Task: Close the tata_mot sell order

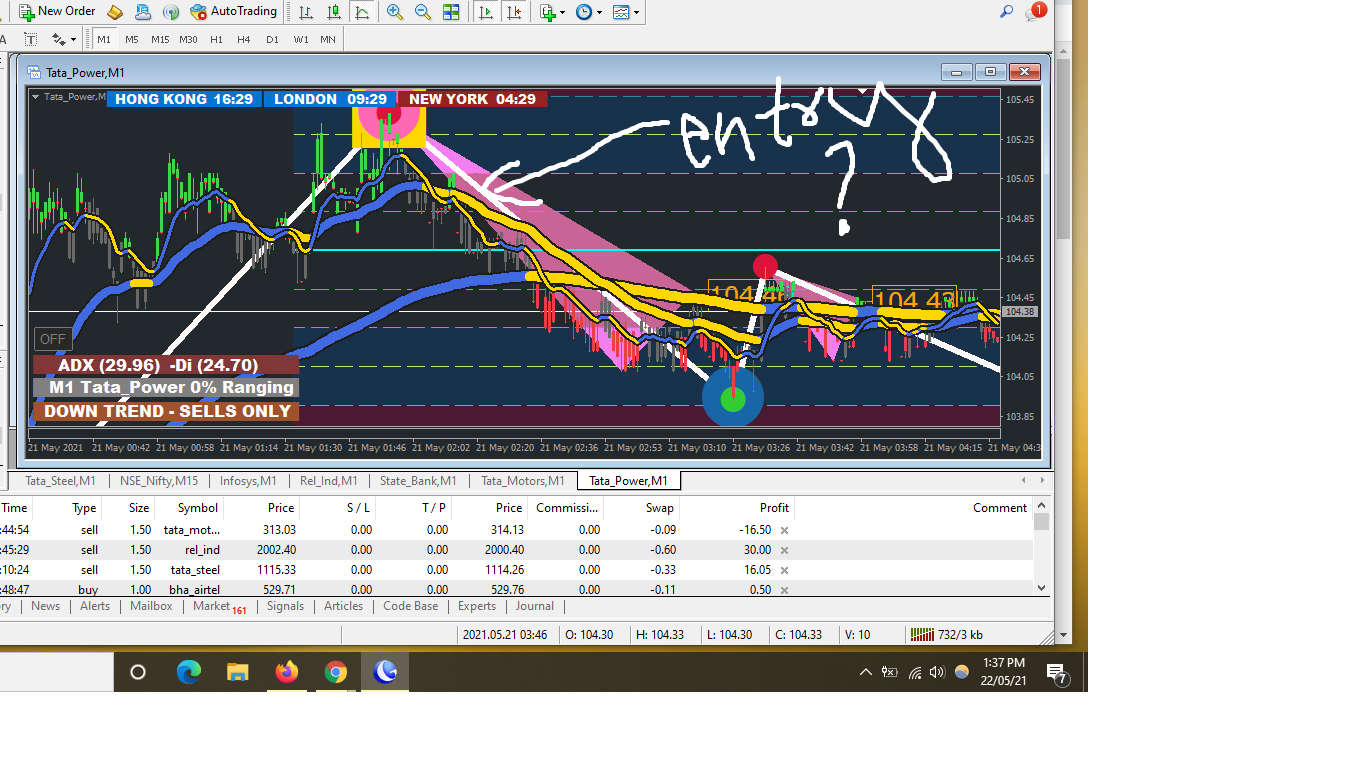Action: pyautogui.click(x=784, y=530)
